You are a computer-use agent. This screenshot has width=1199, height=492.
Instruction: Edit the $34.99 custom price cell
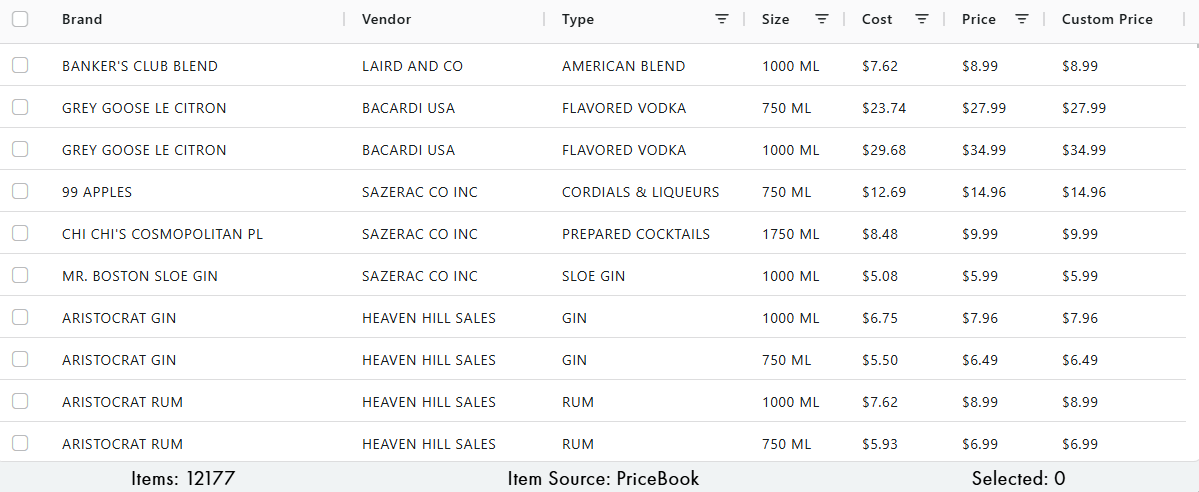click(1084, 150)
